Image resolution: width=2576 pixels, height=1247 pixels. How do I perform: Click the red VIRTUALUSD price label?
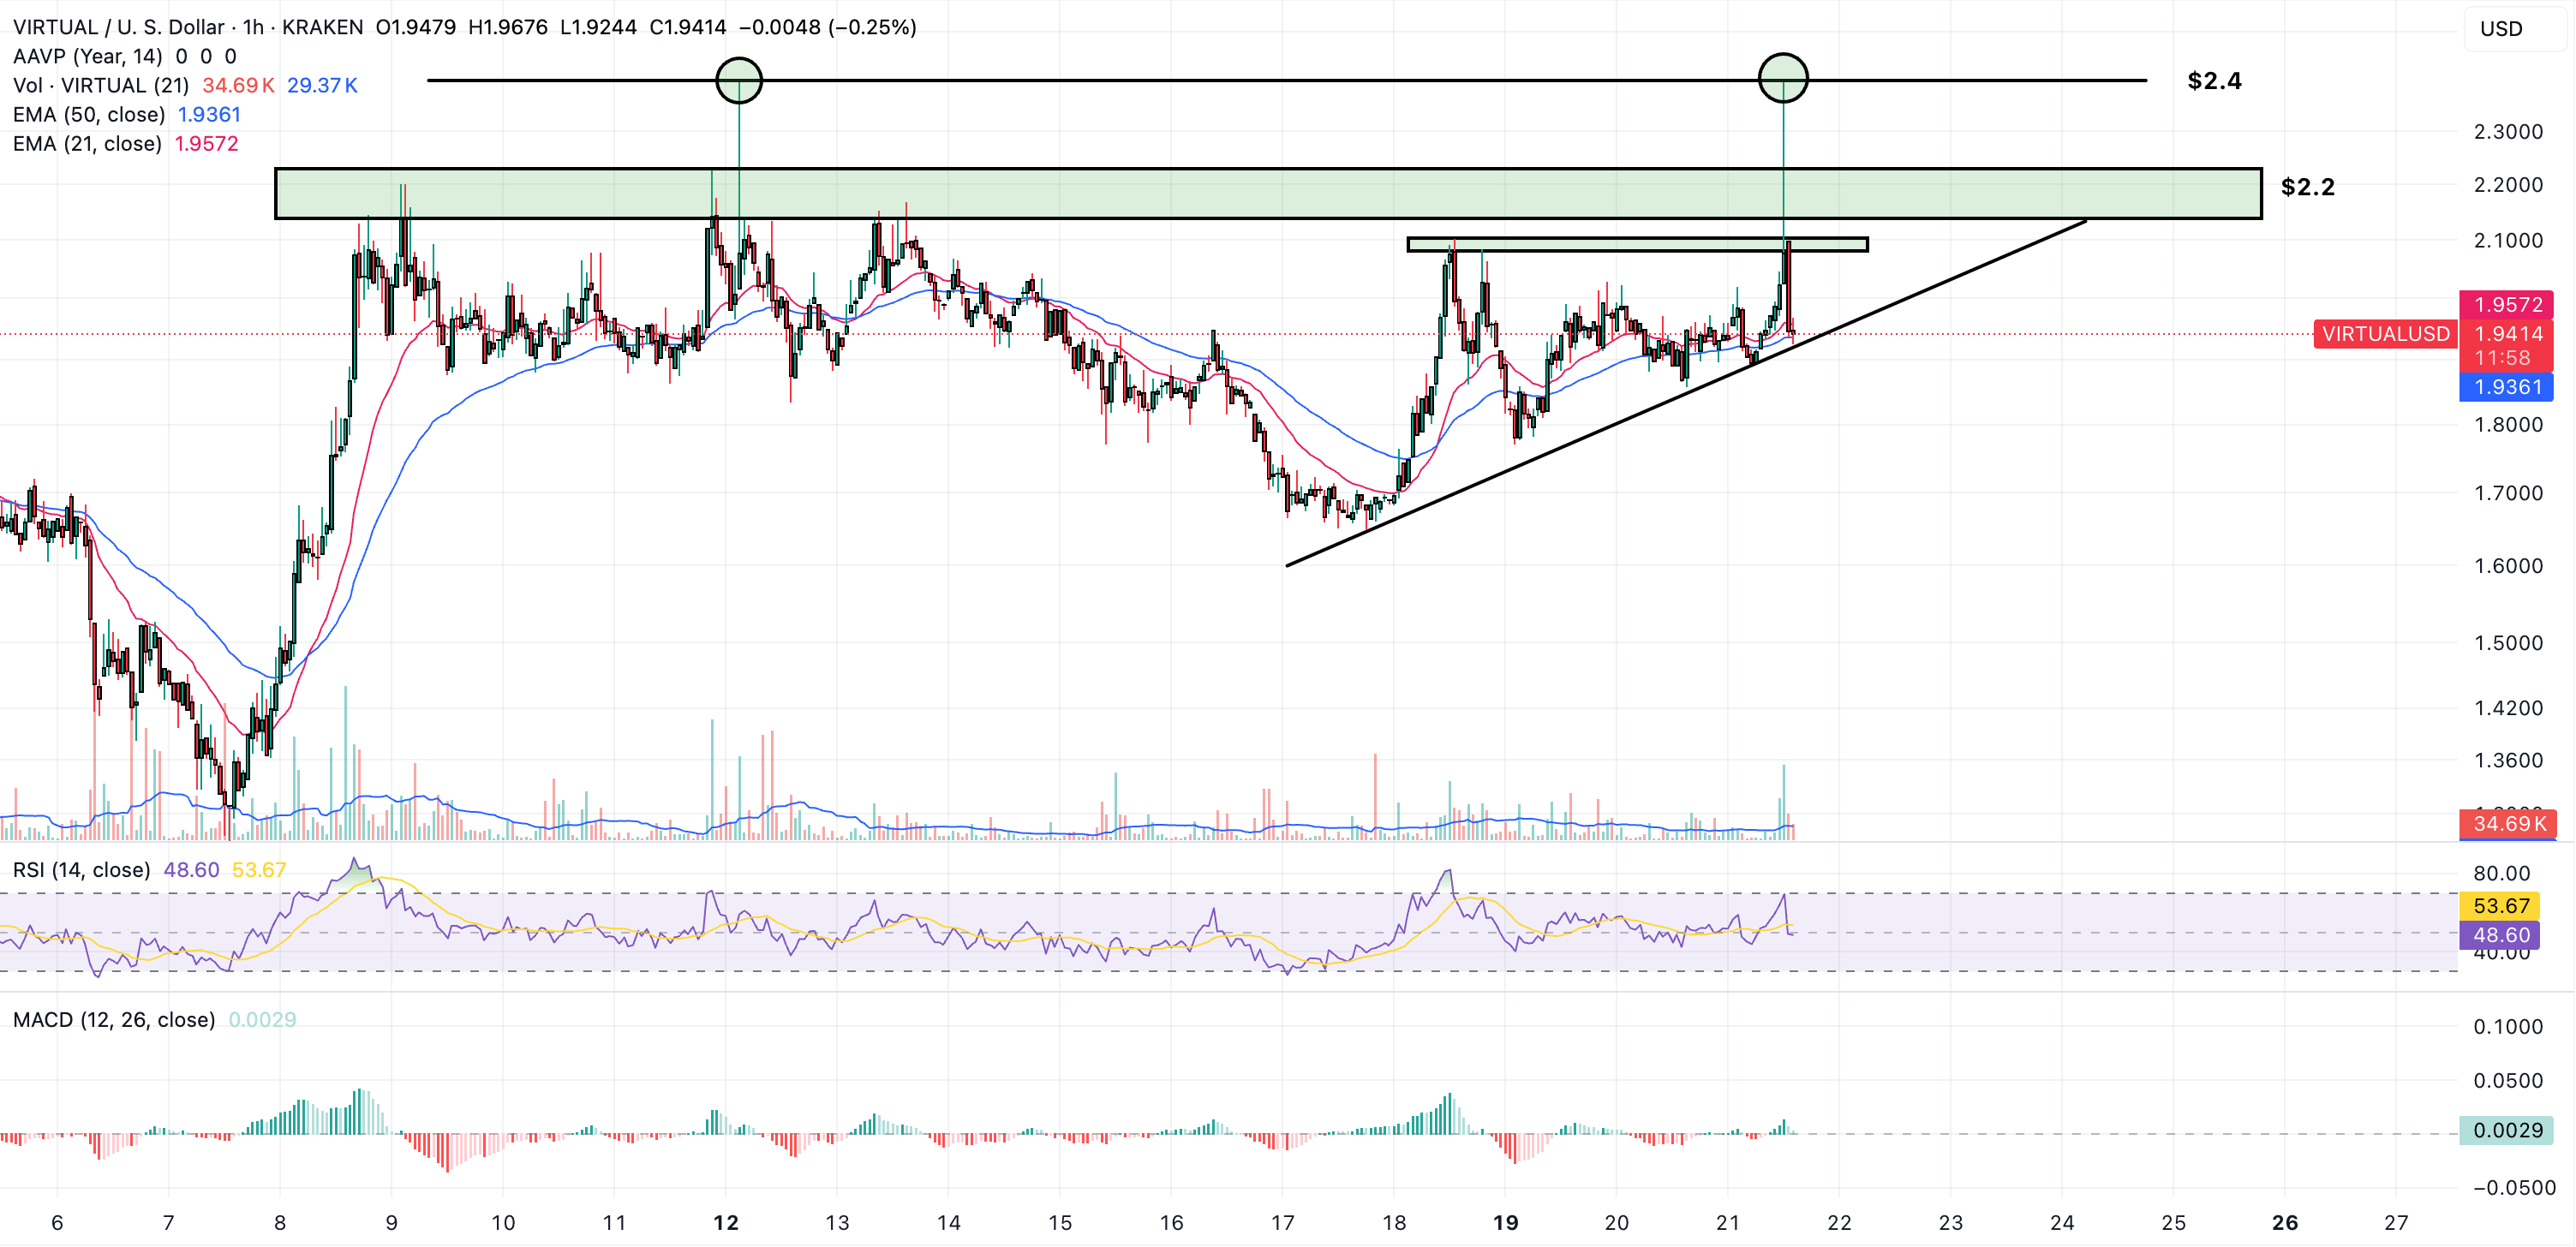2385,333
